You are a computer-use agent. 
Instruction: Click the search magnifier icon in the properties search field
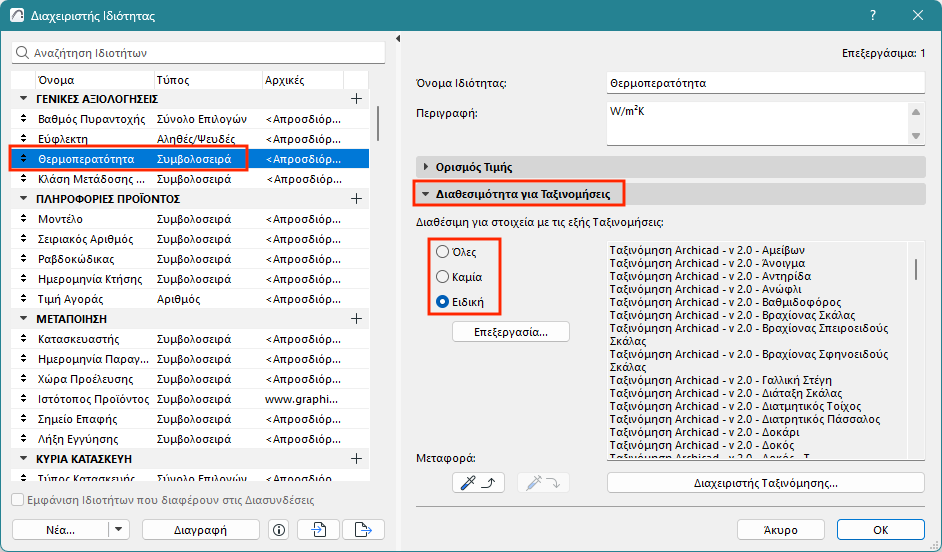(x=22, y=53)
